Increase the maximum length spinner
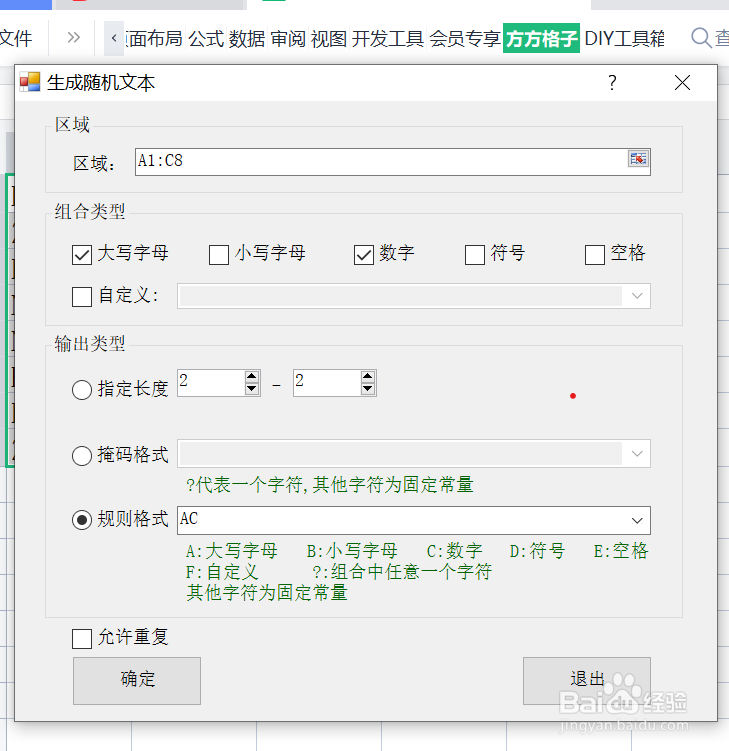729x751 pixels. point(367,376)
